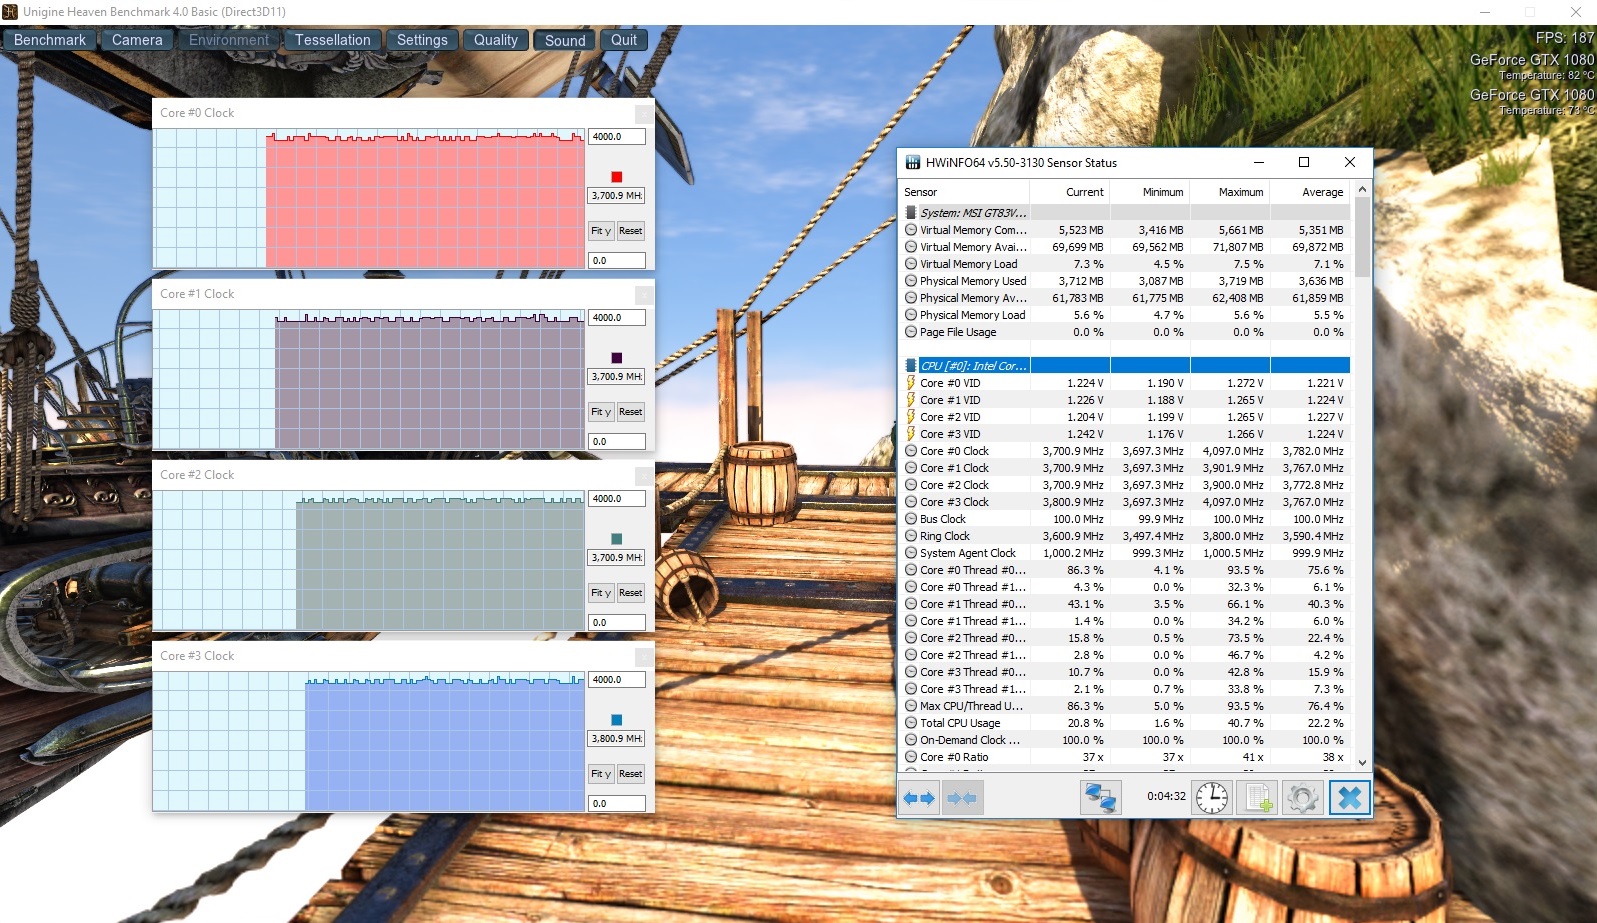Viewport: 1597px width, 923px height.
Task: Select the Physical Memory Load row
Action: pyautogui.click(x=1127, y=315)
